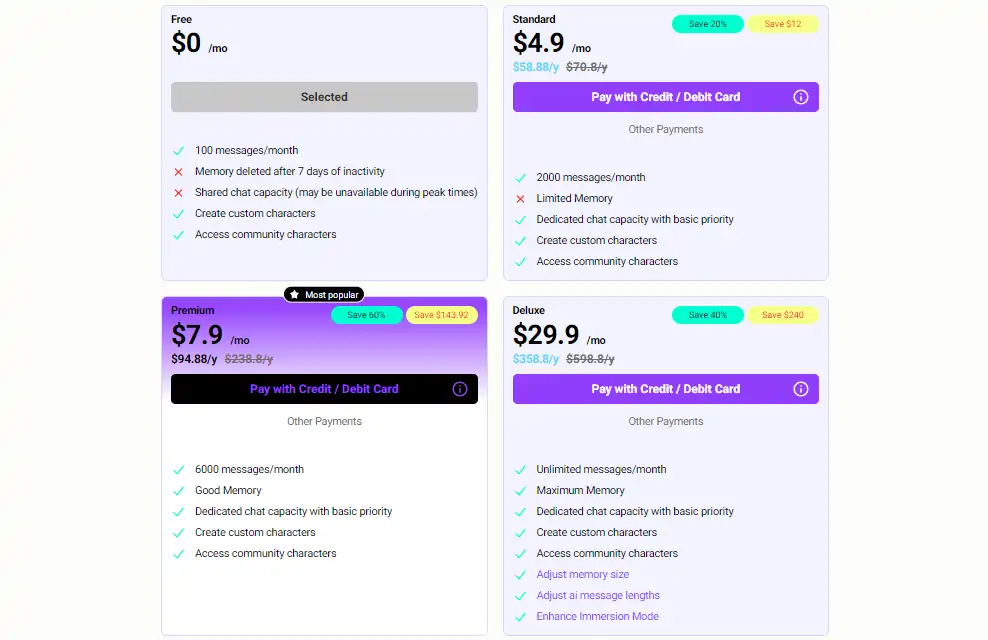
Task: Click the Save $143.92 badge on Premium
Action: point(442,315)
